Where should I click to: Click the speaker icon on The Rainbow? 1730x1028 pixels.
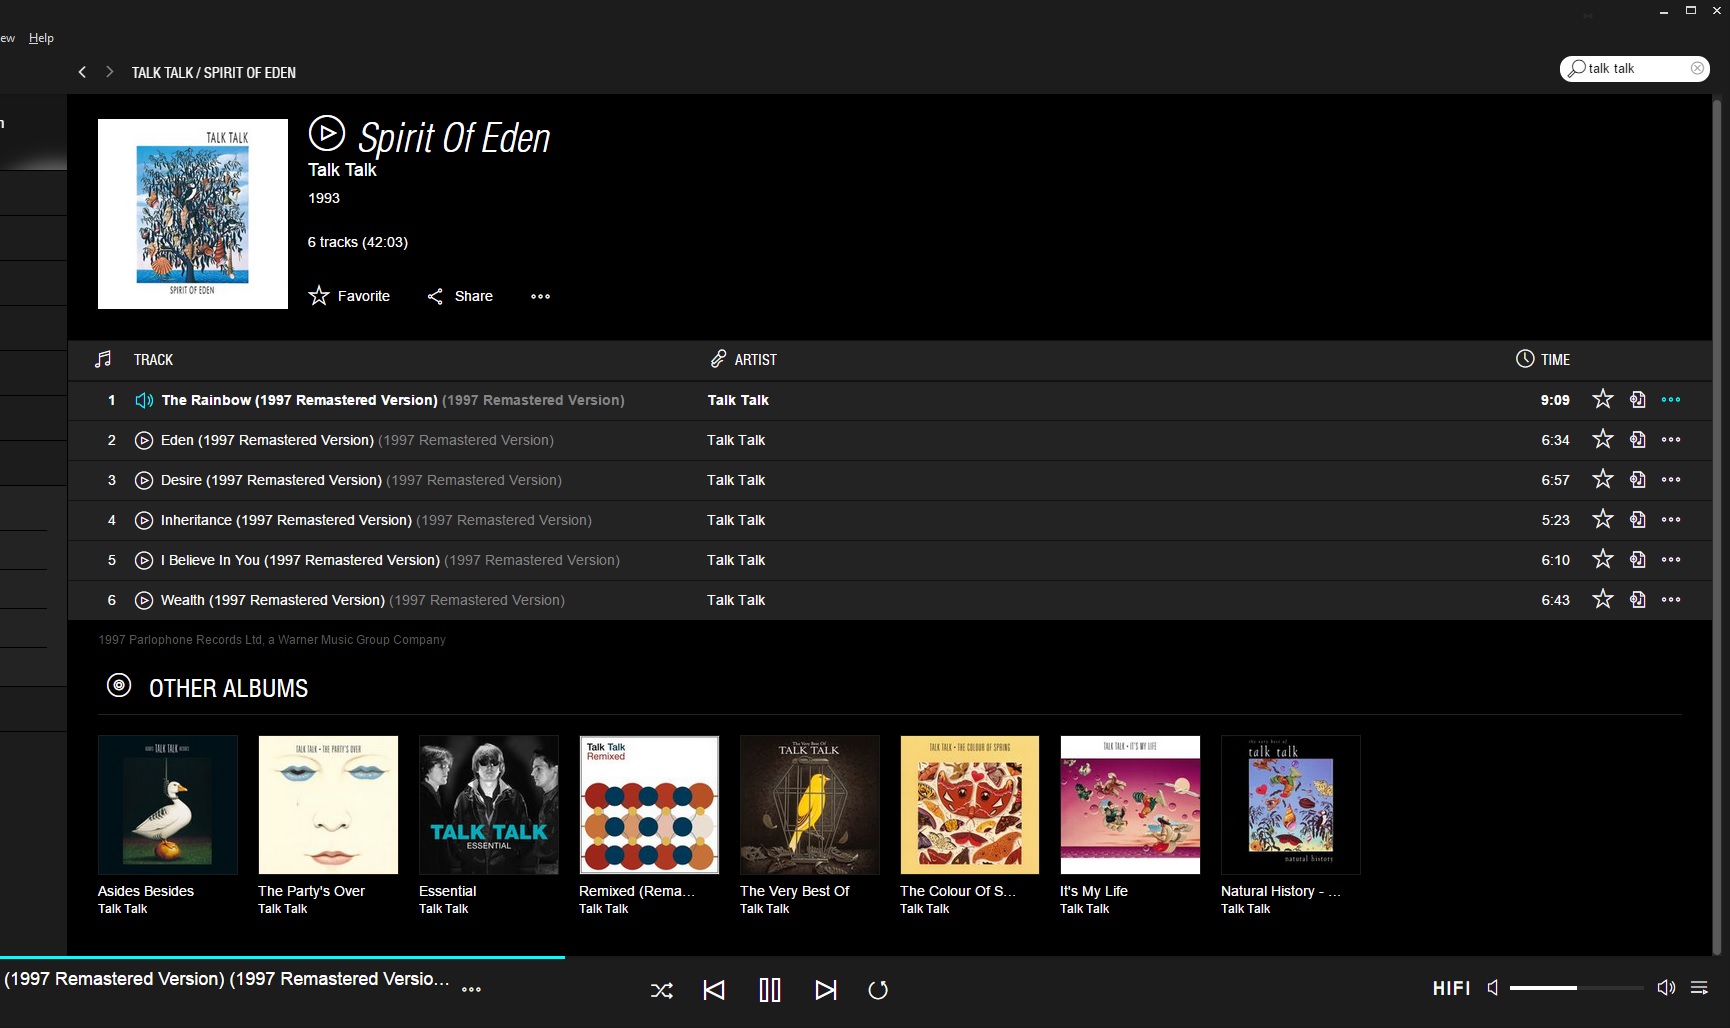[x=144, y=400]
